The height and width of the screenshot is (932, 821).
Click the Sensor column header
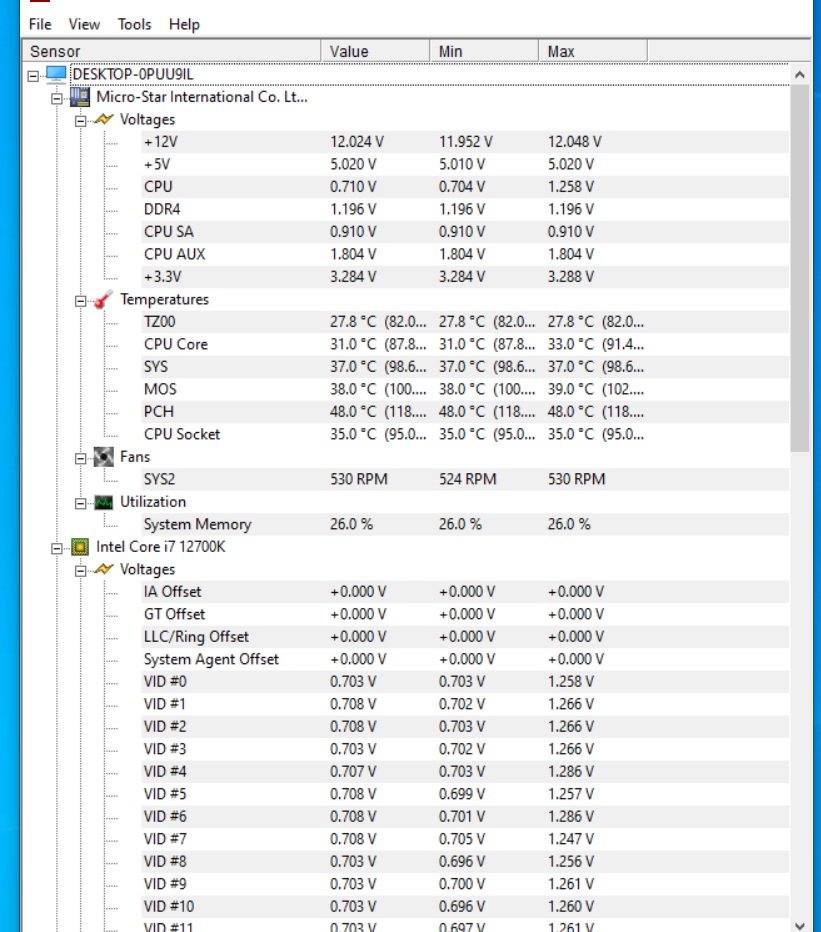click(x=171, y=51)
